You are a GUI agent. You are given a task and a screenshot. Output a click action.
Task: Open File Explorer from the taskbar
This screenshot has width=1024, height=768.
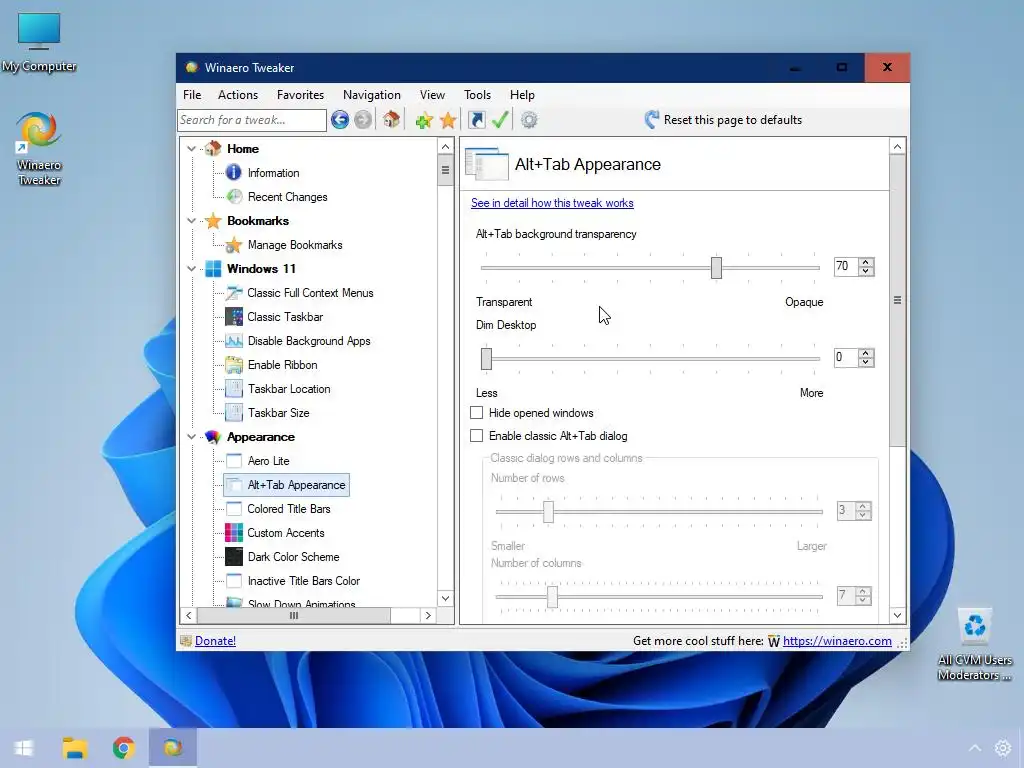click(74, 748)
